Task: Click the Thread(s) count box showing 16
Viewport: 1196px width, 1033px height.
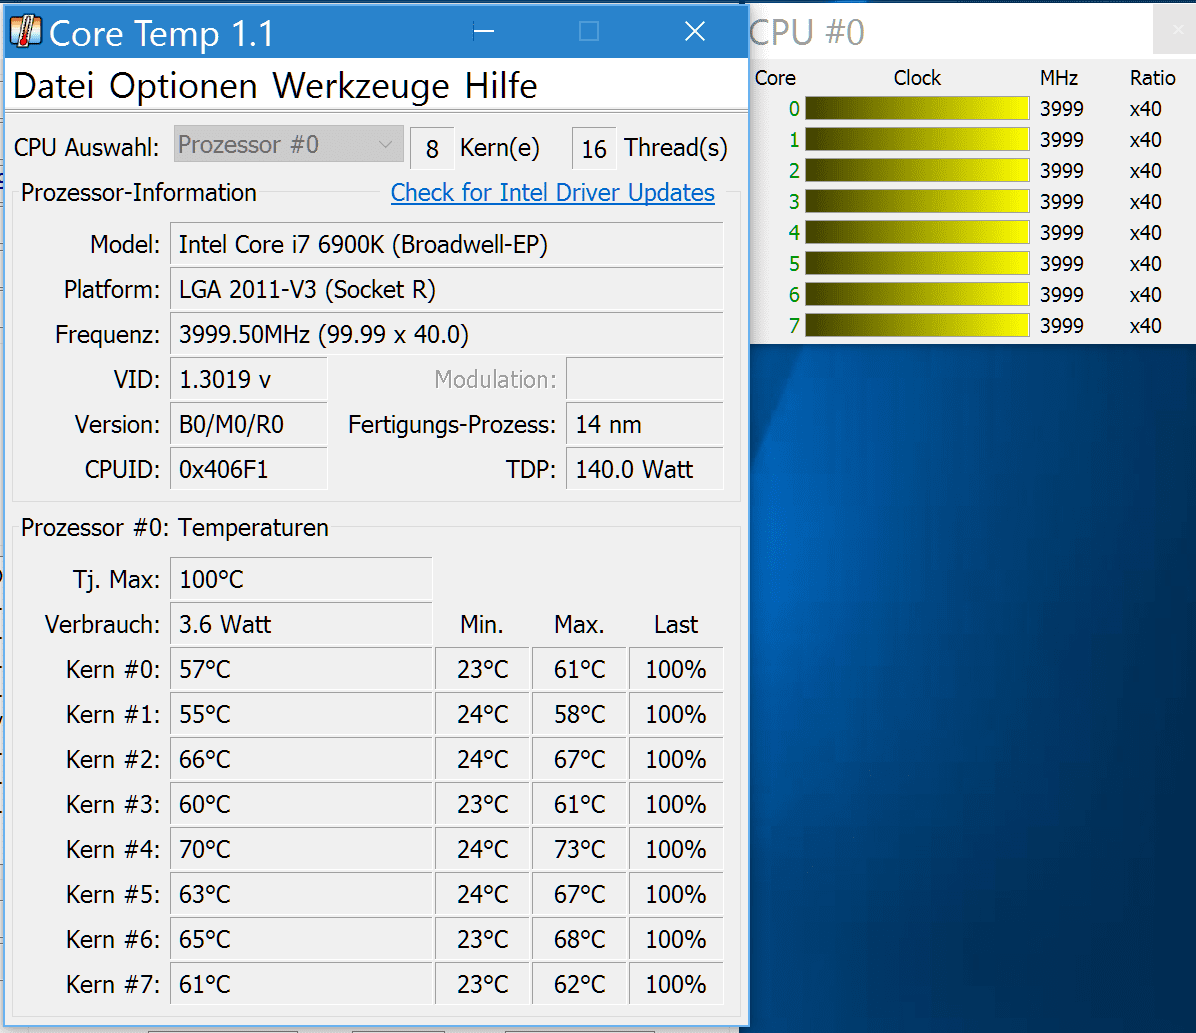Action: 594,149
